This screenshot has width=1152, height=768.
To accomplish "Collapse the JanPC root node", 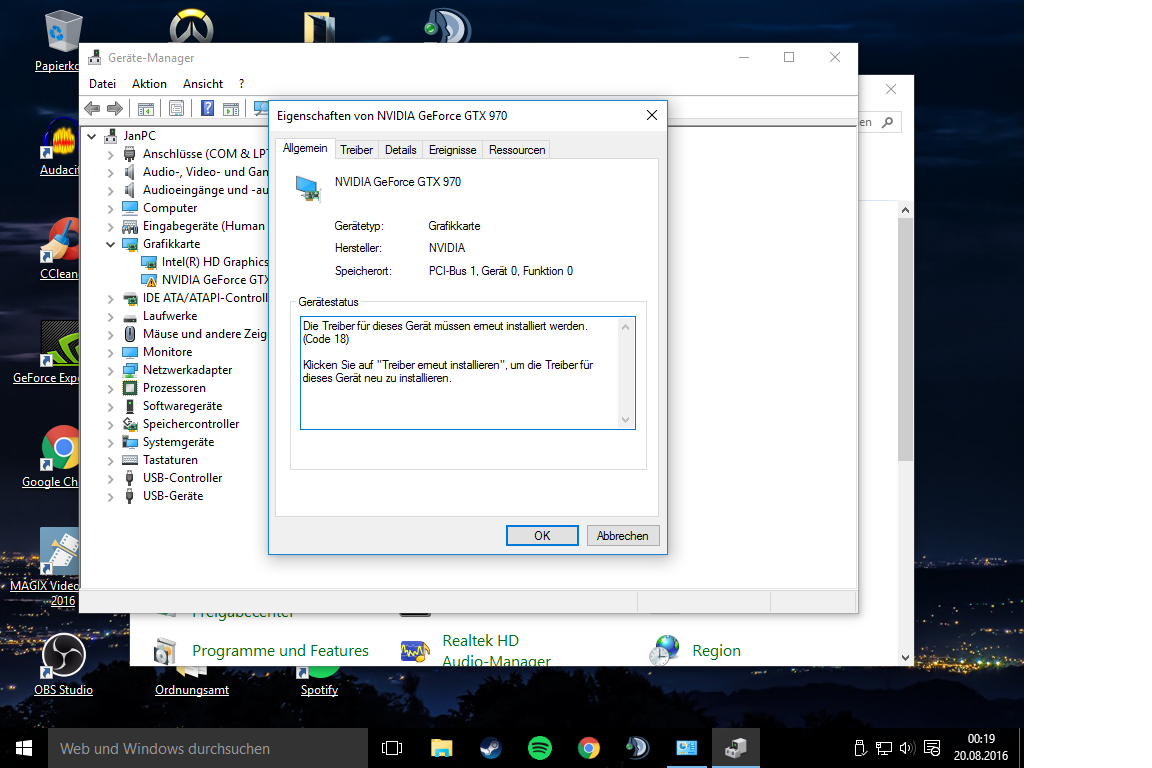I will (x=92, y=136).
